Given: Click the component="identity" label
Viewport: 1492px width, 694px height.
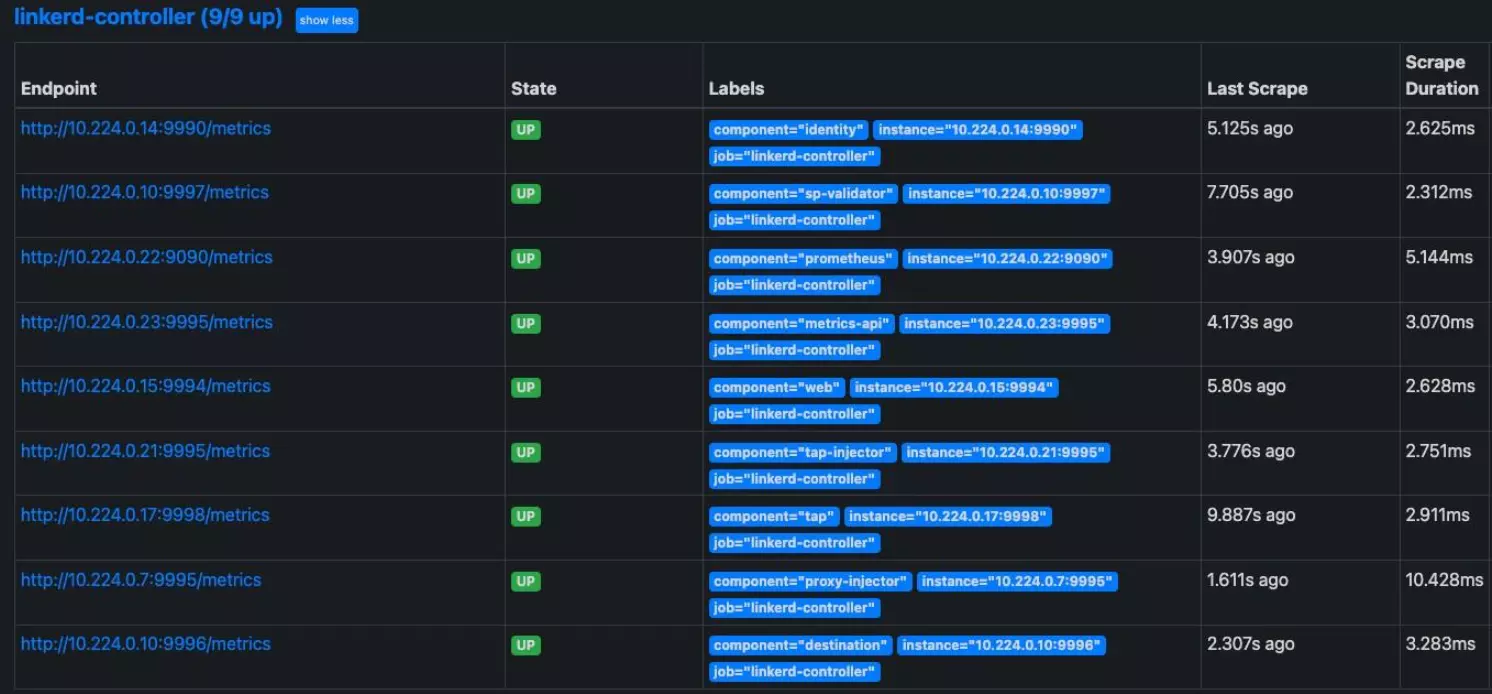Looking at the screenshot, I should tap(789, 130).
